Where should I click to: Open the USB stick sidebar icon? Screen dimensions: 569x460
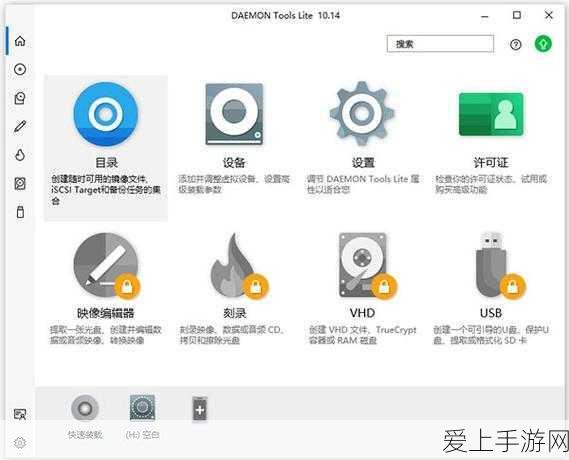tap(20, 212)
